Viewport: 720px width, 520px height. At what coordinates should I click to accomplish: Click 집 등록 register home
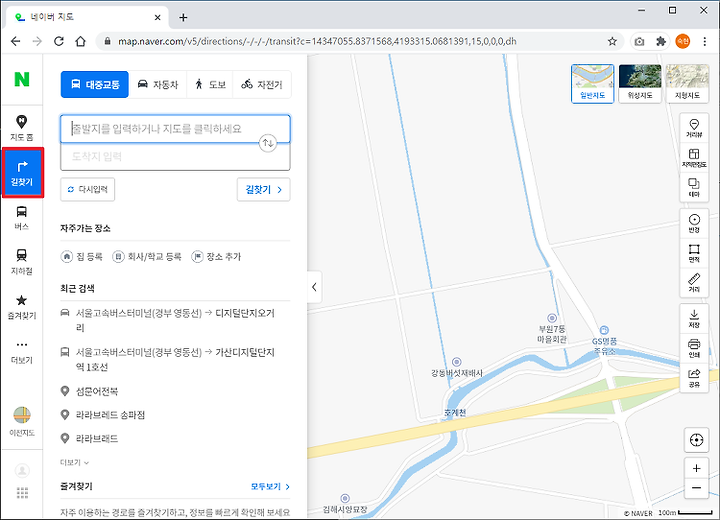pos(82,256)
